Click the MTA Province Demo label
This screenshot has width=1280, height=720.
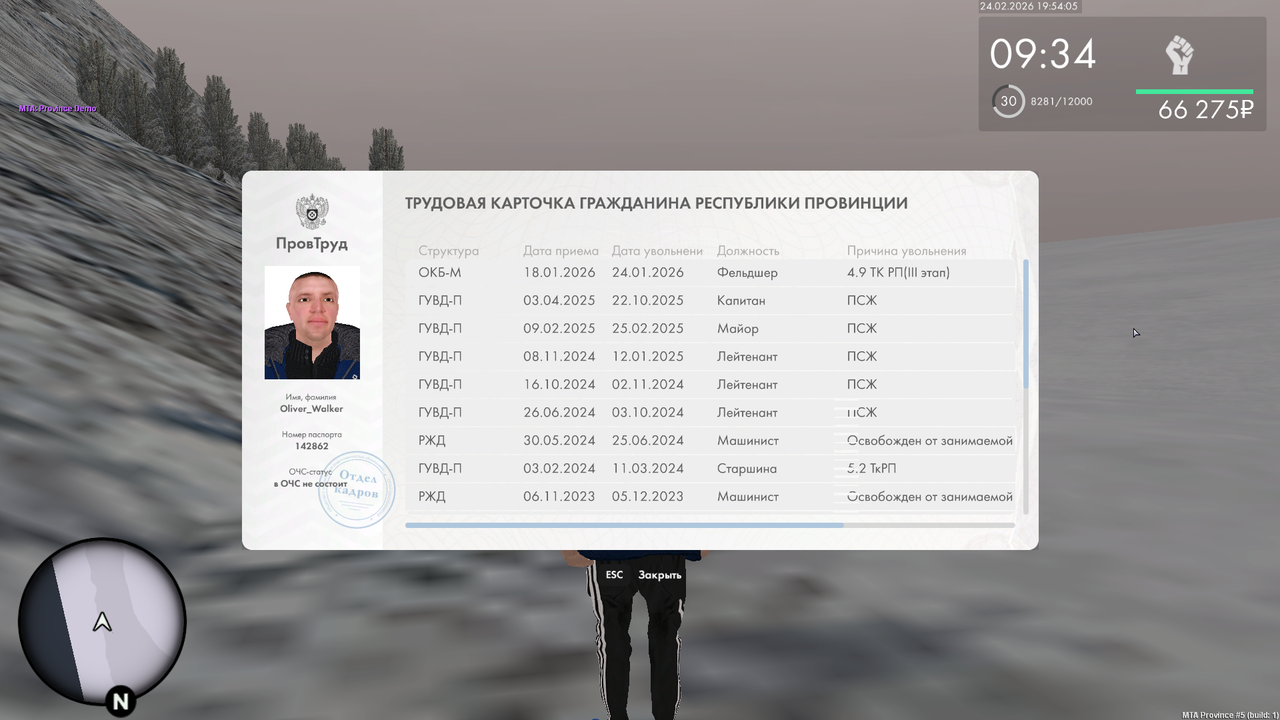coord(58,108)
